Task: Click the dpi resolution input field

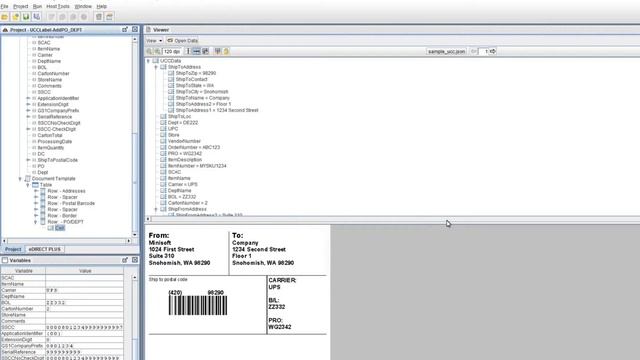Action: pos(172,51)
